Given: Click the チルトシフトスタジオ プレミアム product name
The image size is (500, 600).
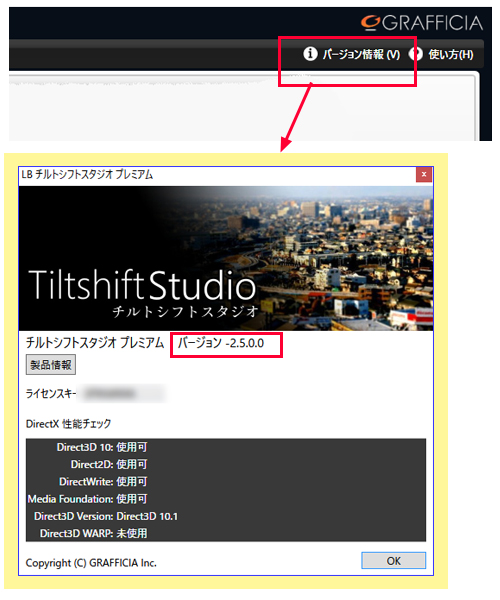Looking at the screenshot, I should point(94,342).
